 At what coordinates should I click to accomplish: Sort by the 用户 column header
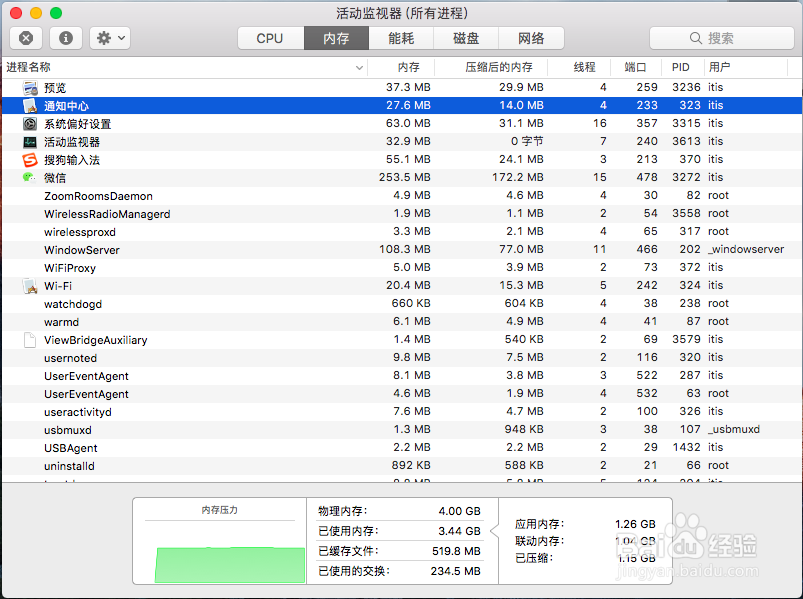click(x=745, y=67)
